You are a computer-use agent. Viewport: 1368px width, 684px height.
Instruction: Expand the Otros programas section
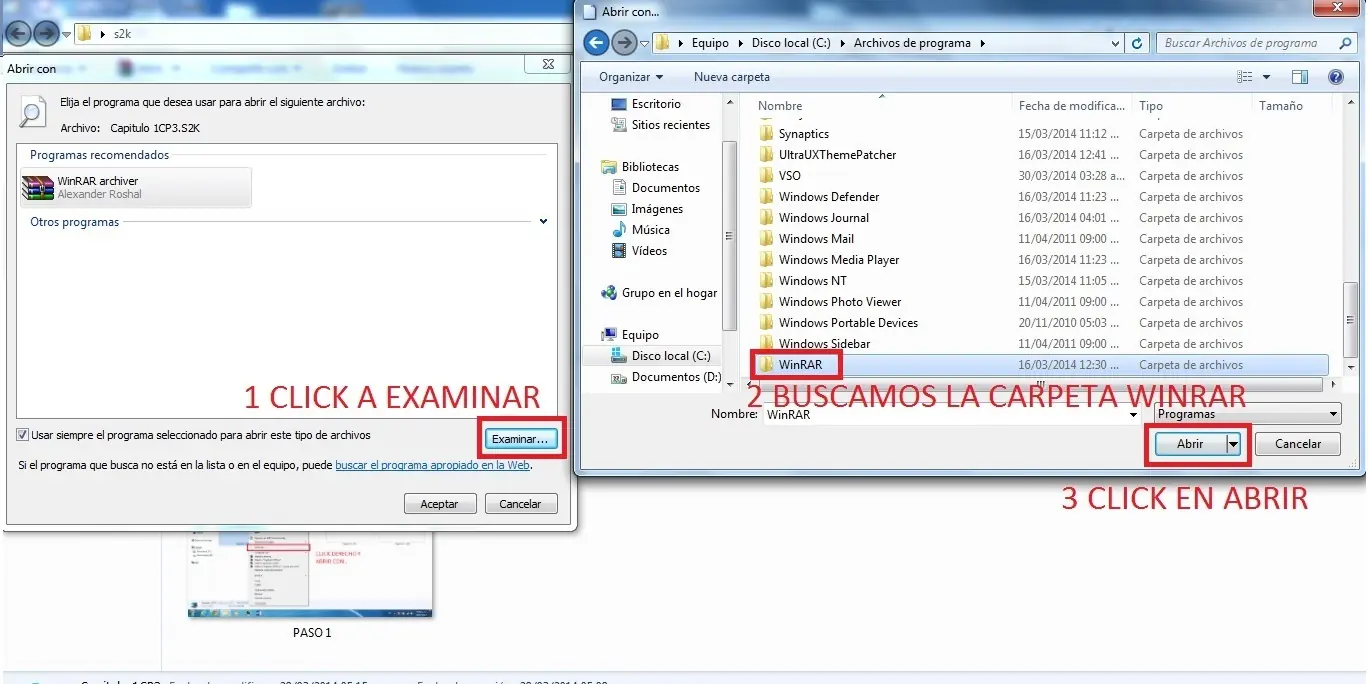point(544,222)
